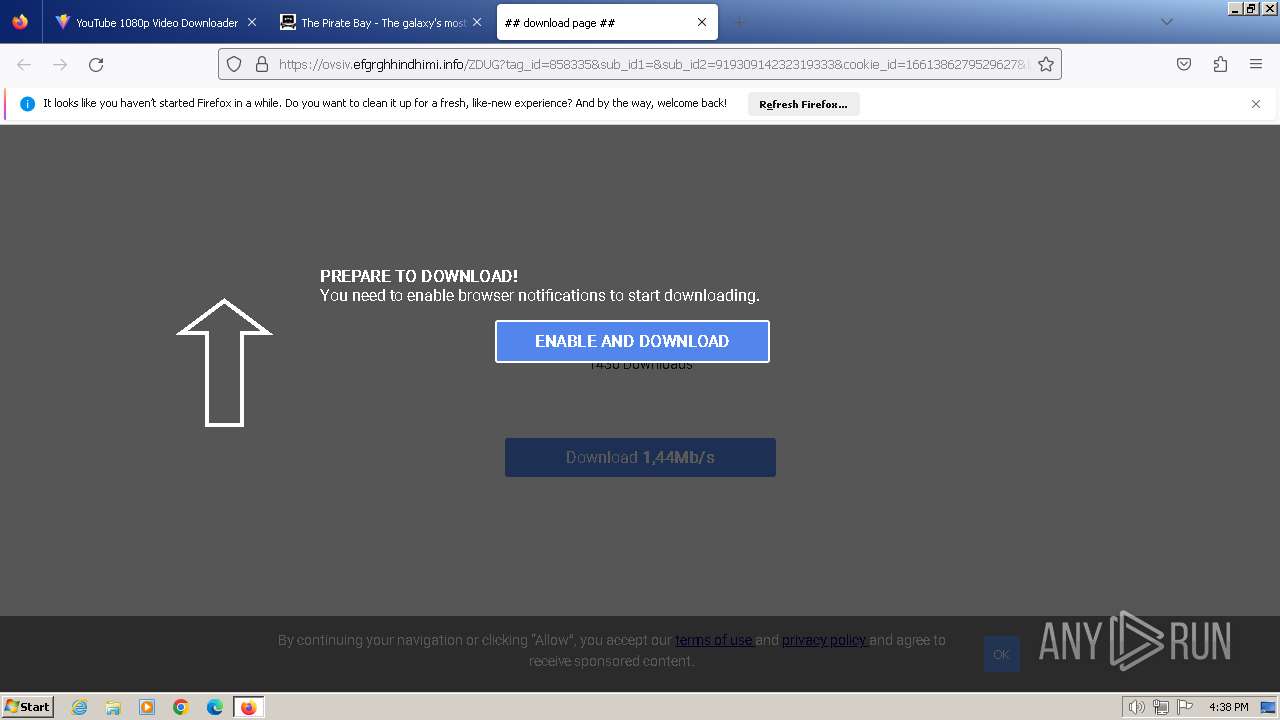The height and width of the screenshot is (720, 1280).
Task: Click the blue info icon in notification bar
Action: (x=28, y=104)
